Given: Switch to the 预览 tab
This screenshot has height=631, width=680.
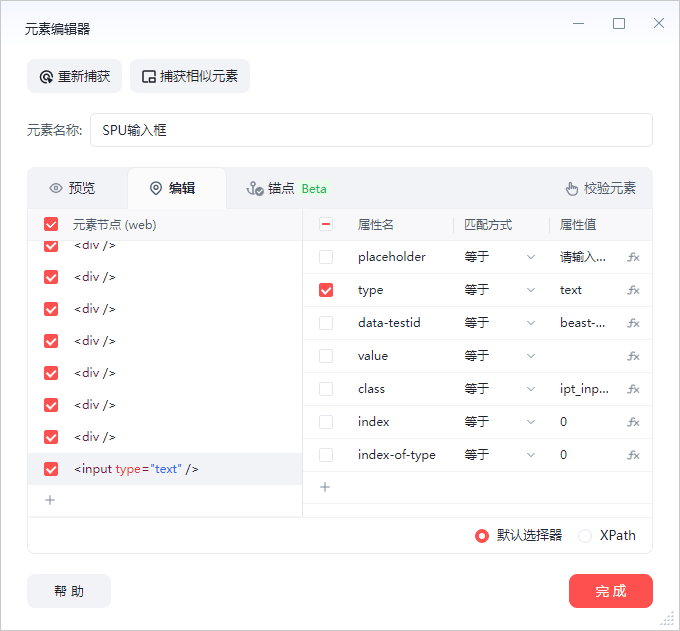Looking at the screenshot, I should coord(72,188).
